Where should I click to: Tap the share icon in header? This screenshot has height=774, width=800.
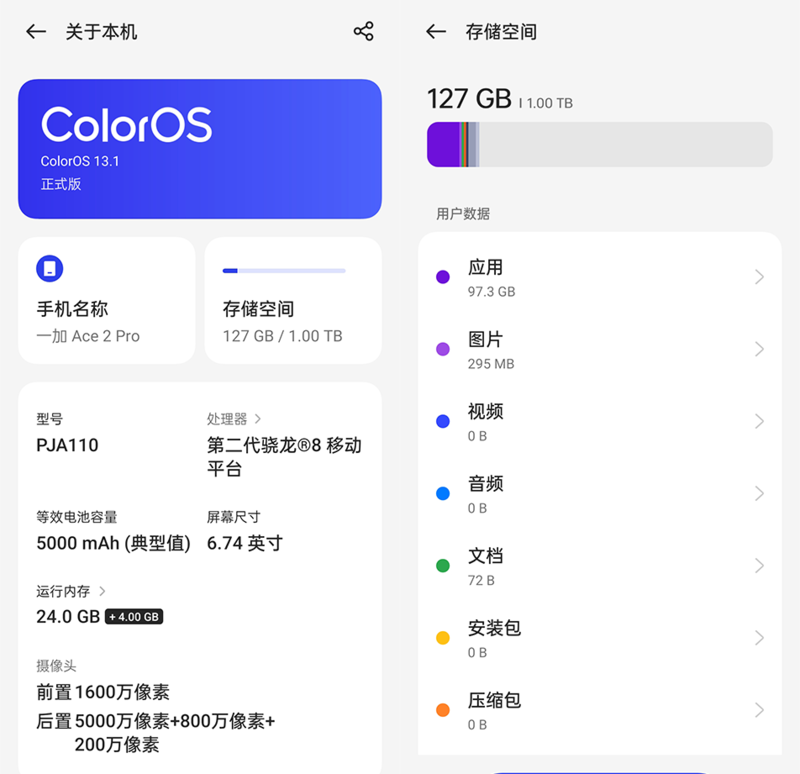click(x=363, y=32)
